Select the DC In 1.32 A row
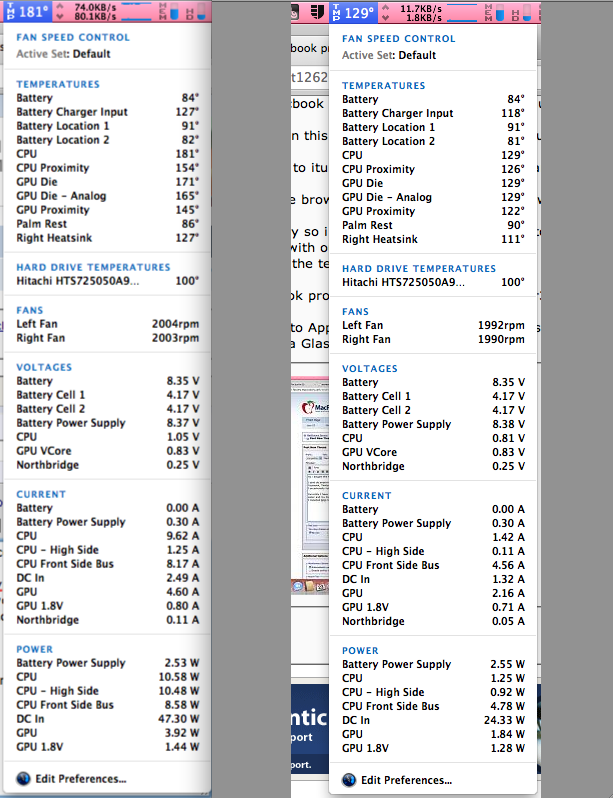The image size is (613, 798). 433,579
